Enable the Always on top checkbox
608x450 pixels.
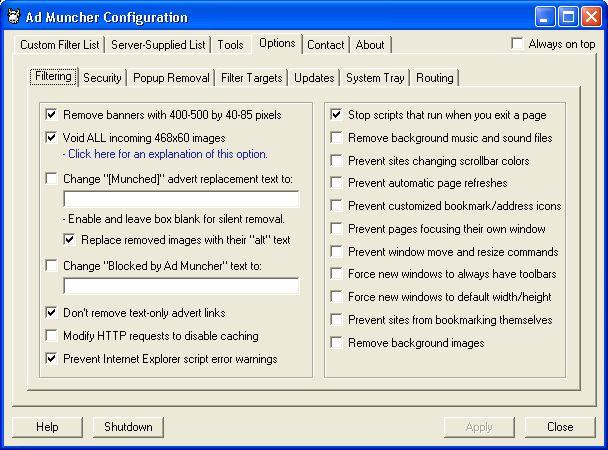click(517, 43)
